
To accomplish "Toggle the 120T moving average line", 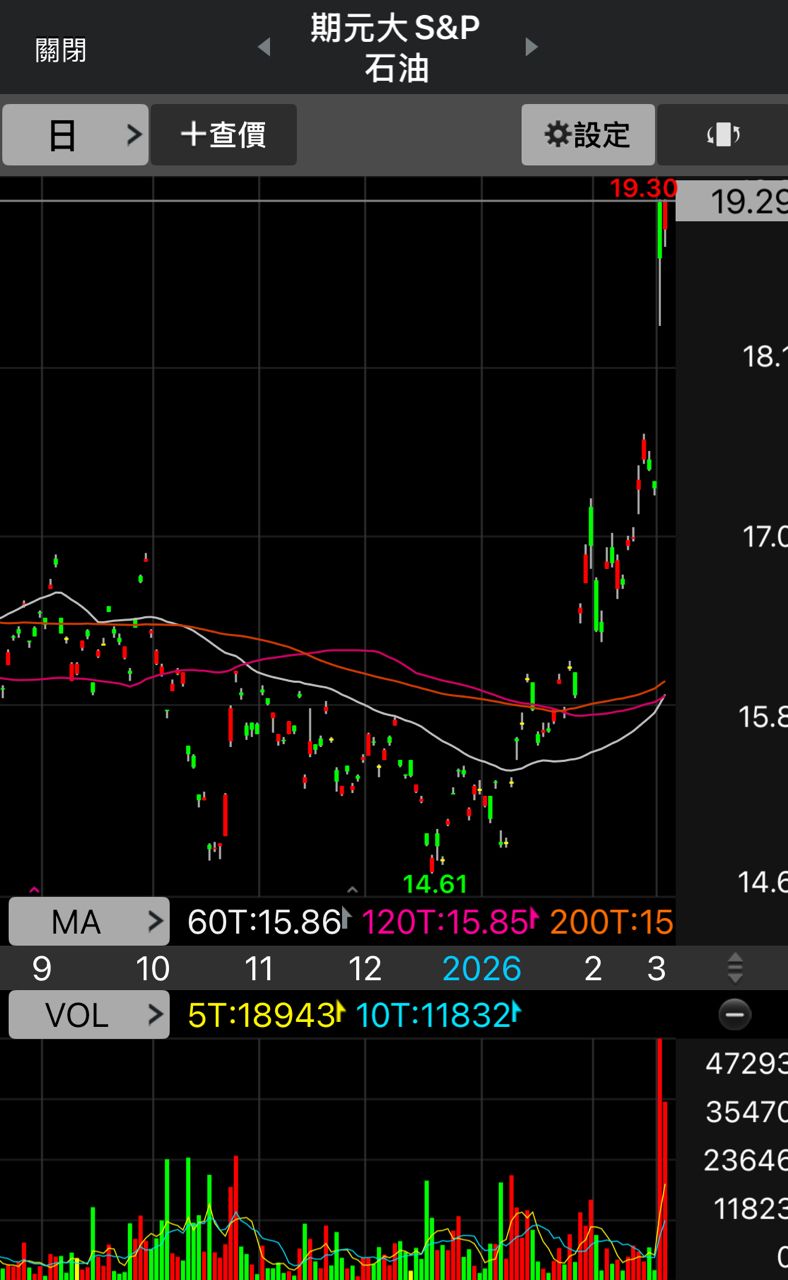I will pyautogui.click(x=445, y=922).
